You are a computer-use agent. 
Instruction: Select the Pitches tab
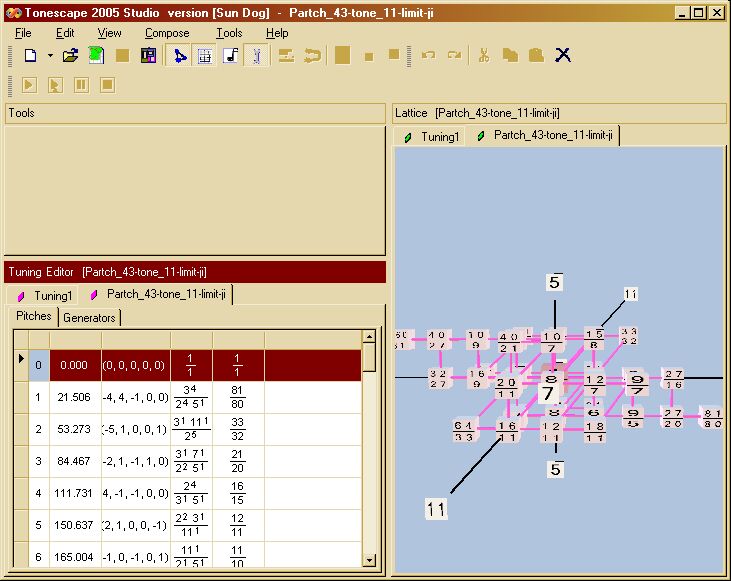pos(34,316)
